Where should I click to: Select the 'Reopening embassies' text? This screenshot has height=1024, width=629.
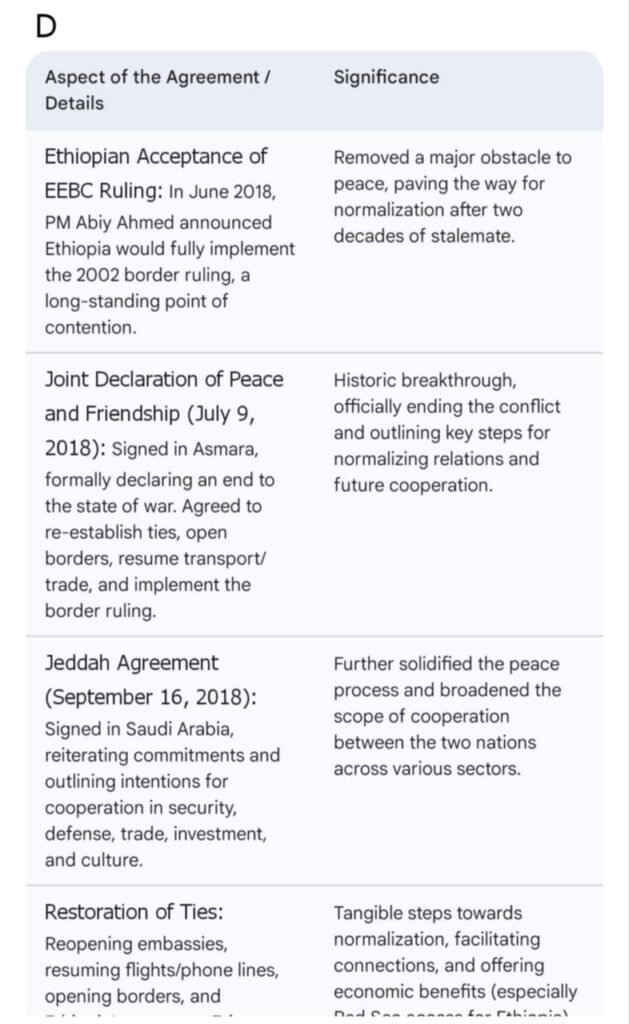(x=136, y=944)
